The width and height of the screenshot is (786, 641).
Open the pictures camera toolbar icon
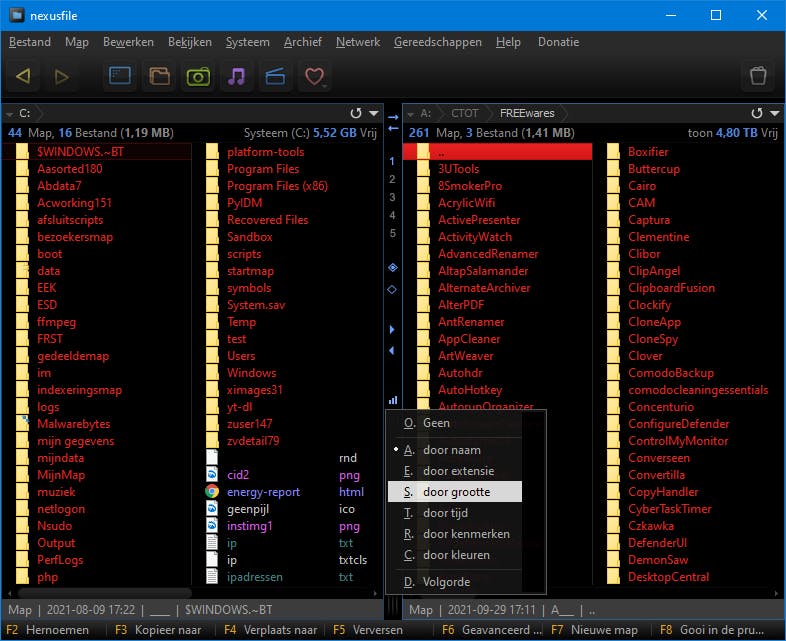pos(199,76)
